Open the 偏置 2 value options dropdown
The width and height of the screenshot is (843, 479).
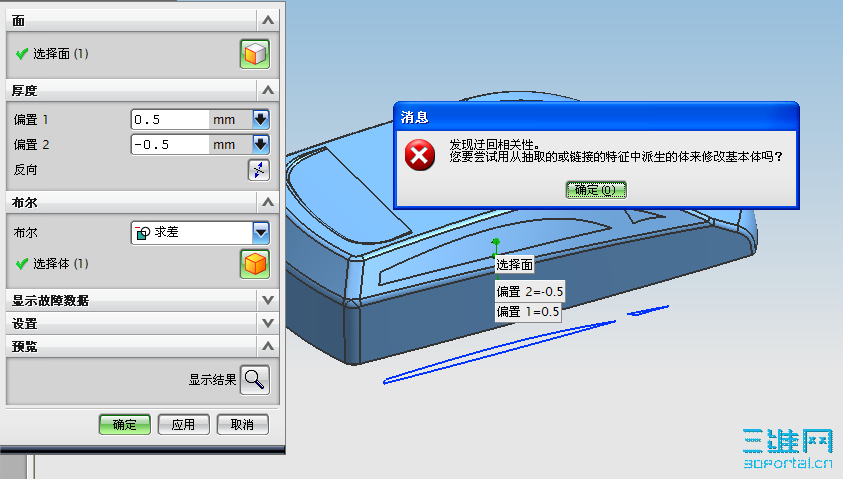[261, 144]
